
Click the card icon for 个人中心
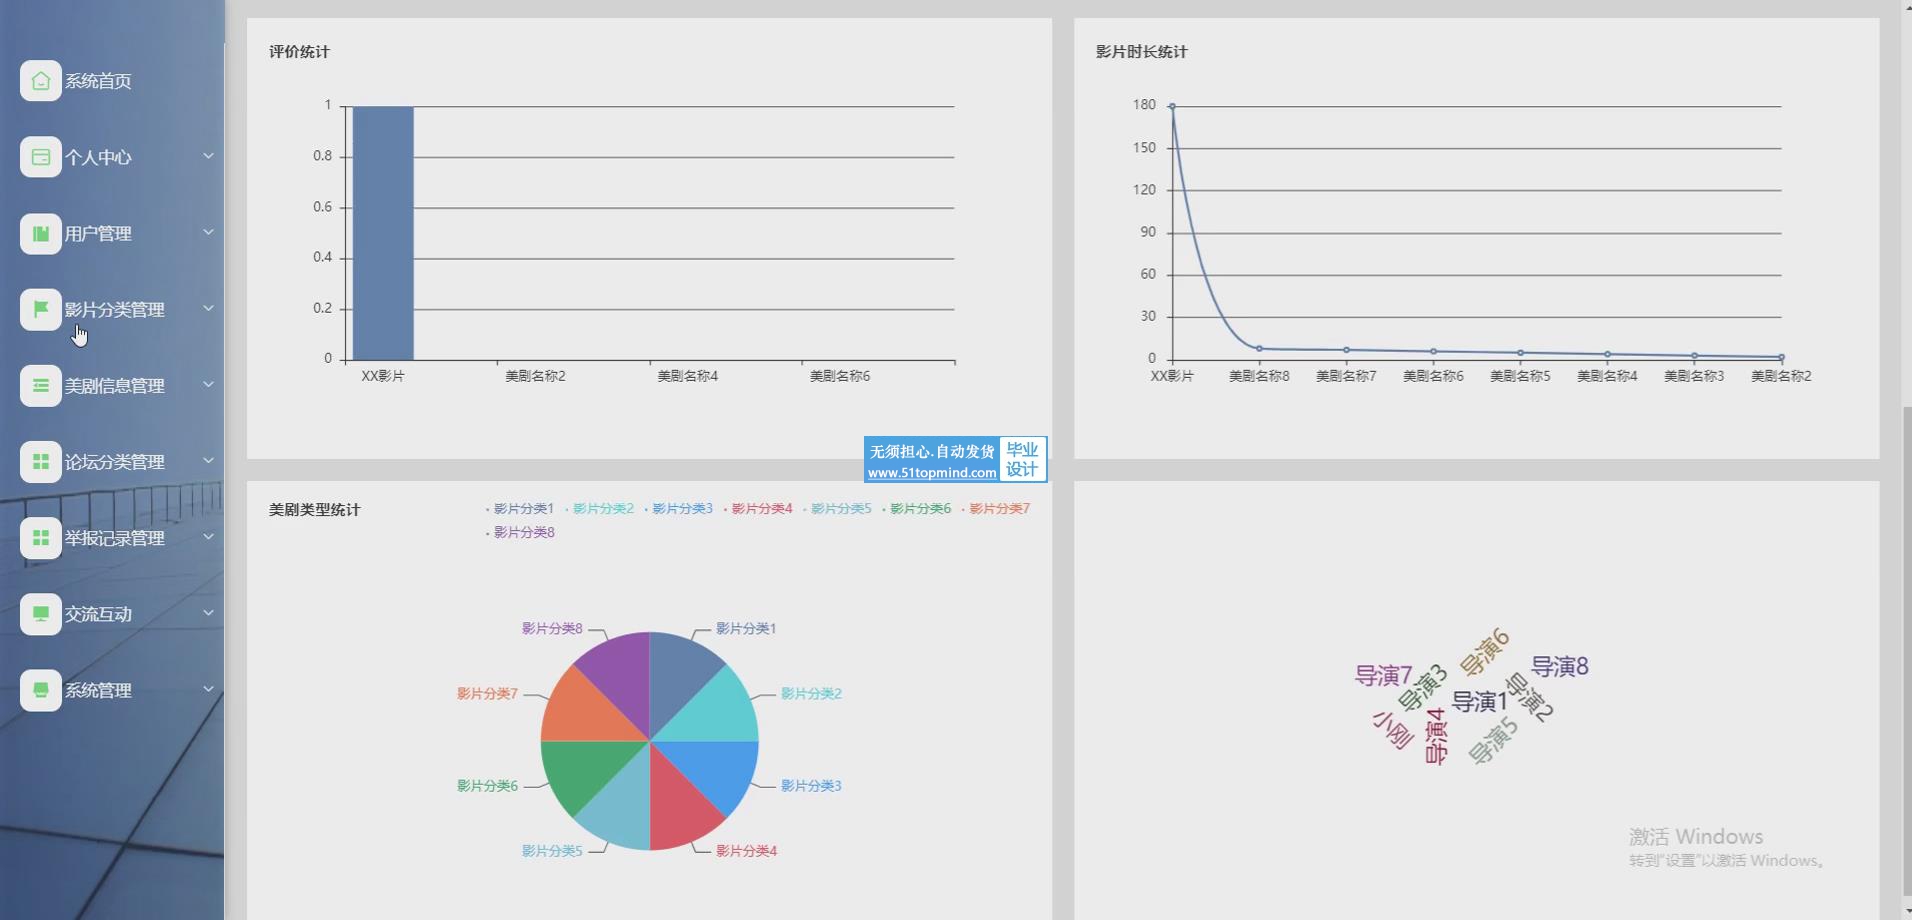coord(40,157)
